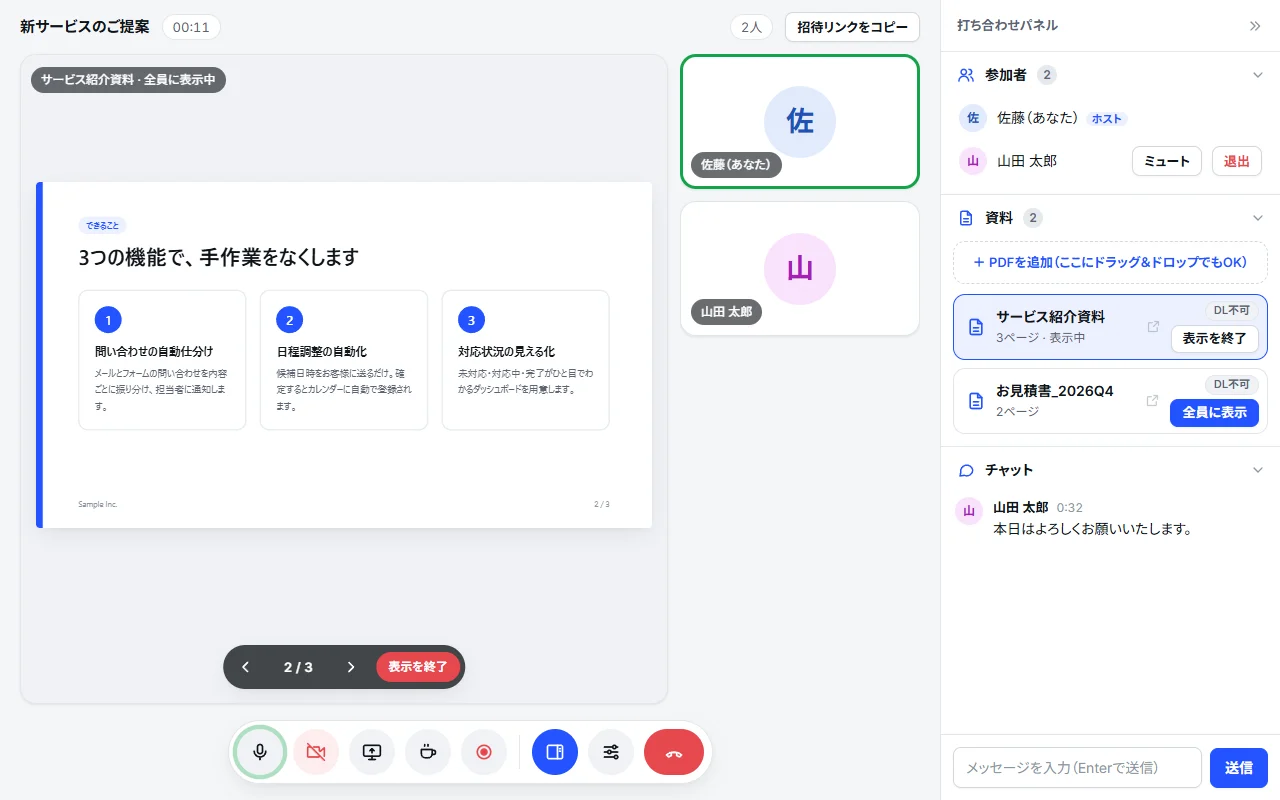Advance to the next slide

pos(351,667)
